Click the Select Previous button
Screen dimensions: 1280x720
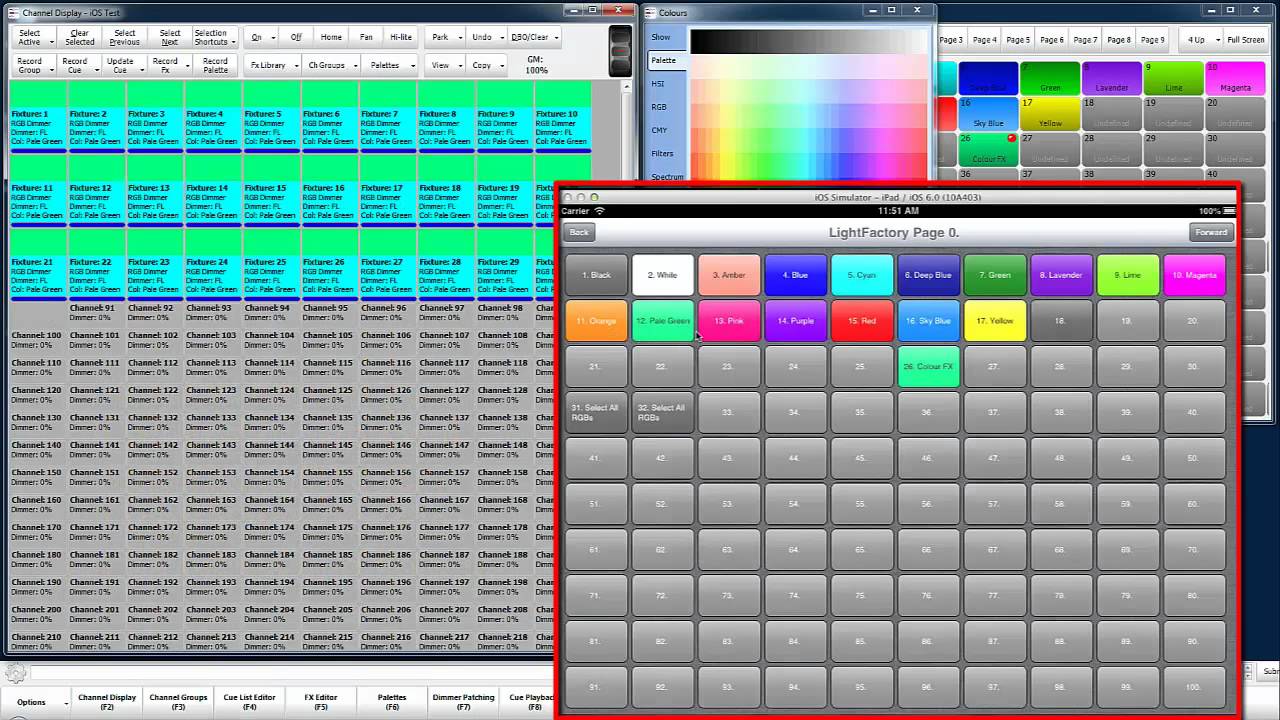[x=125, y=37]
